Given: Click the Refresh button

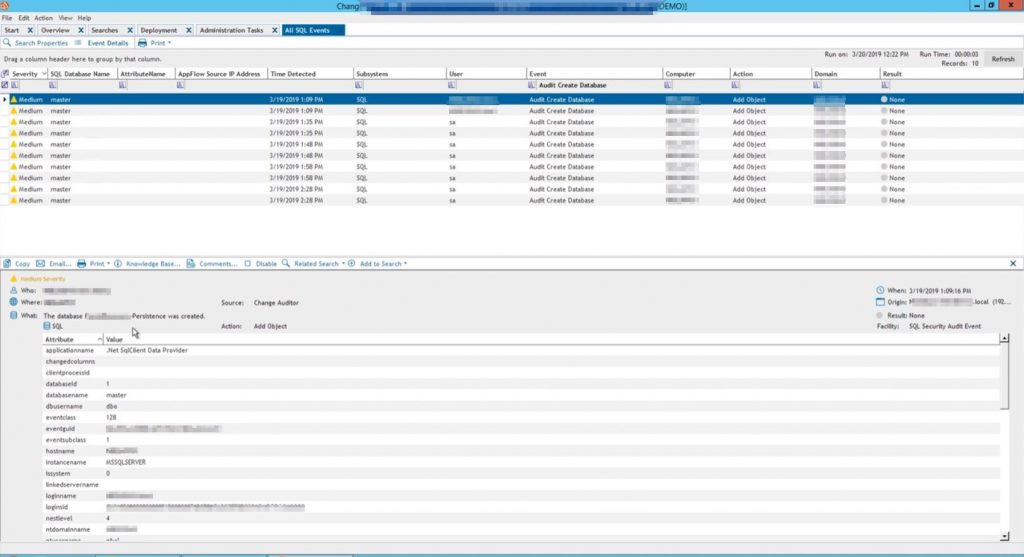Looking at the screenshot, I should [1002, 59].
